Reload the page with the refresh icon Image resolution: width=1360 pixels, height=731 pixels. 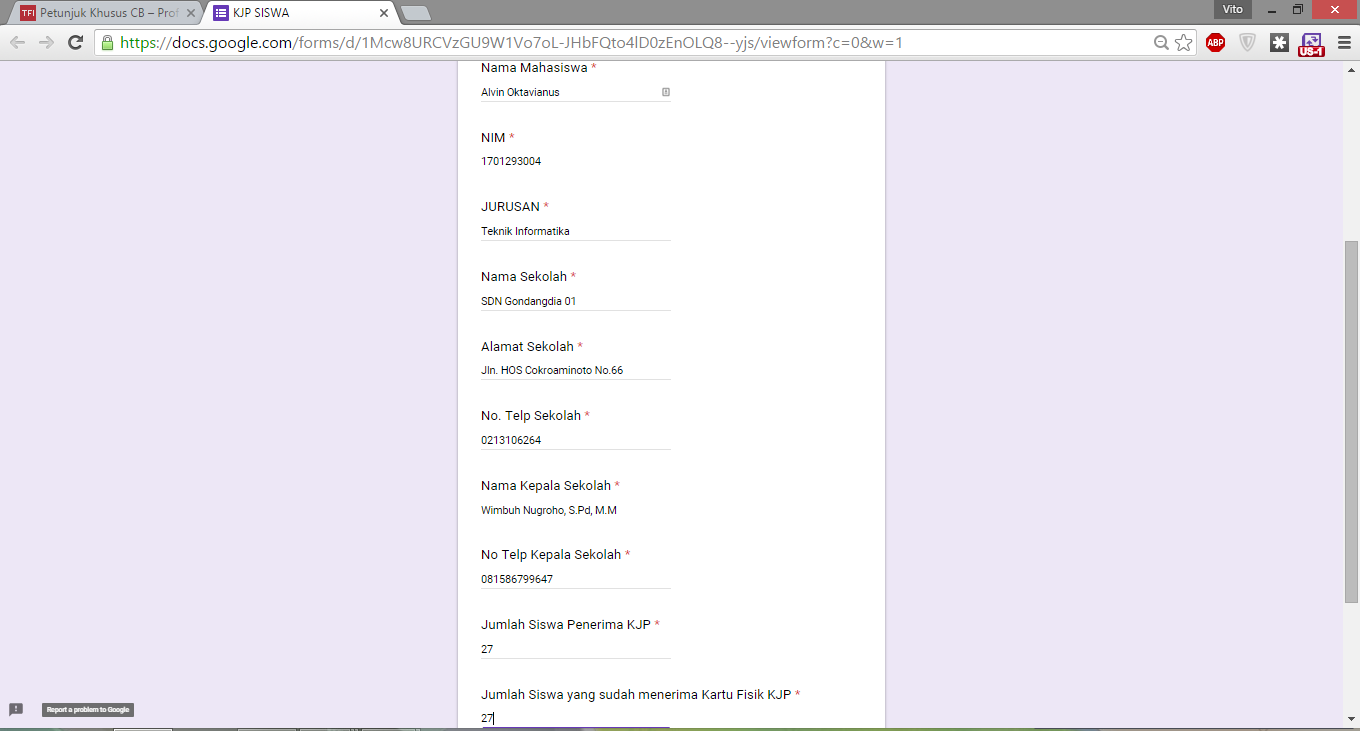[75, 42]
